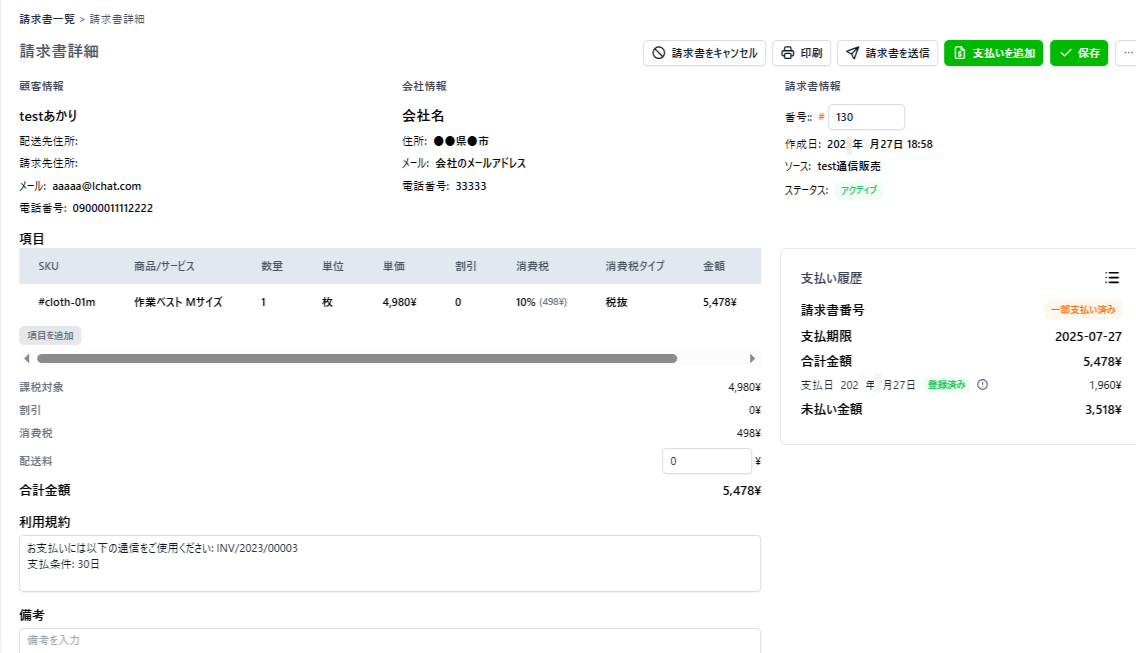Click the アクティブ status badge
The image size is (1136, 653).
tap(859, 190)
